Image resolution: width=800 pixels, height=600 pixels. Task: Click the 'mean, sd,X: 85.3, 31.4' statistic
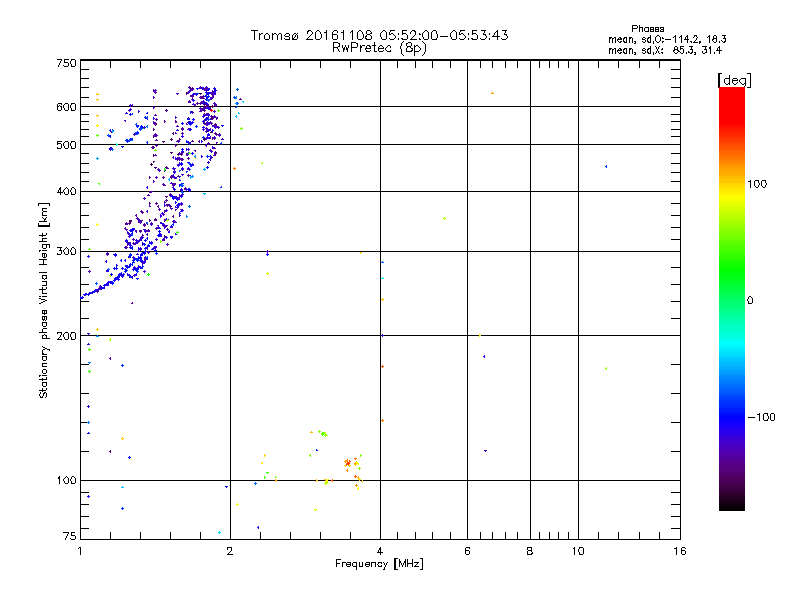[665, 50]
